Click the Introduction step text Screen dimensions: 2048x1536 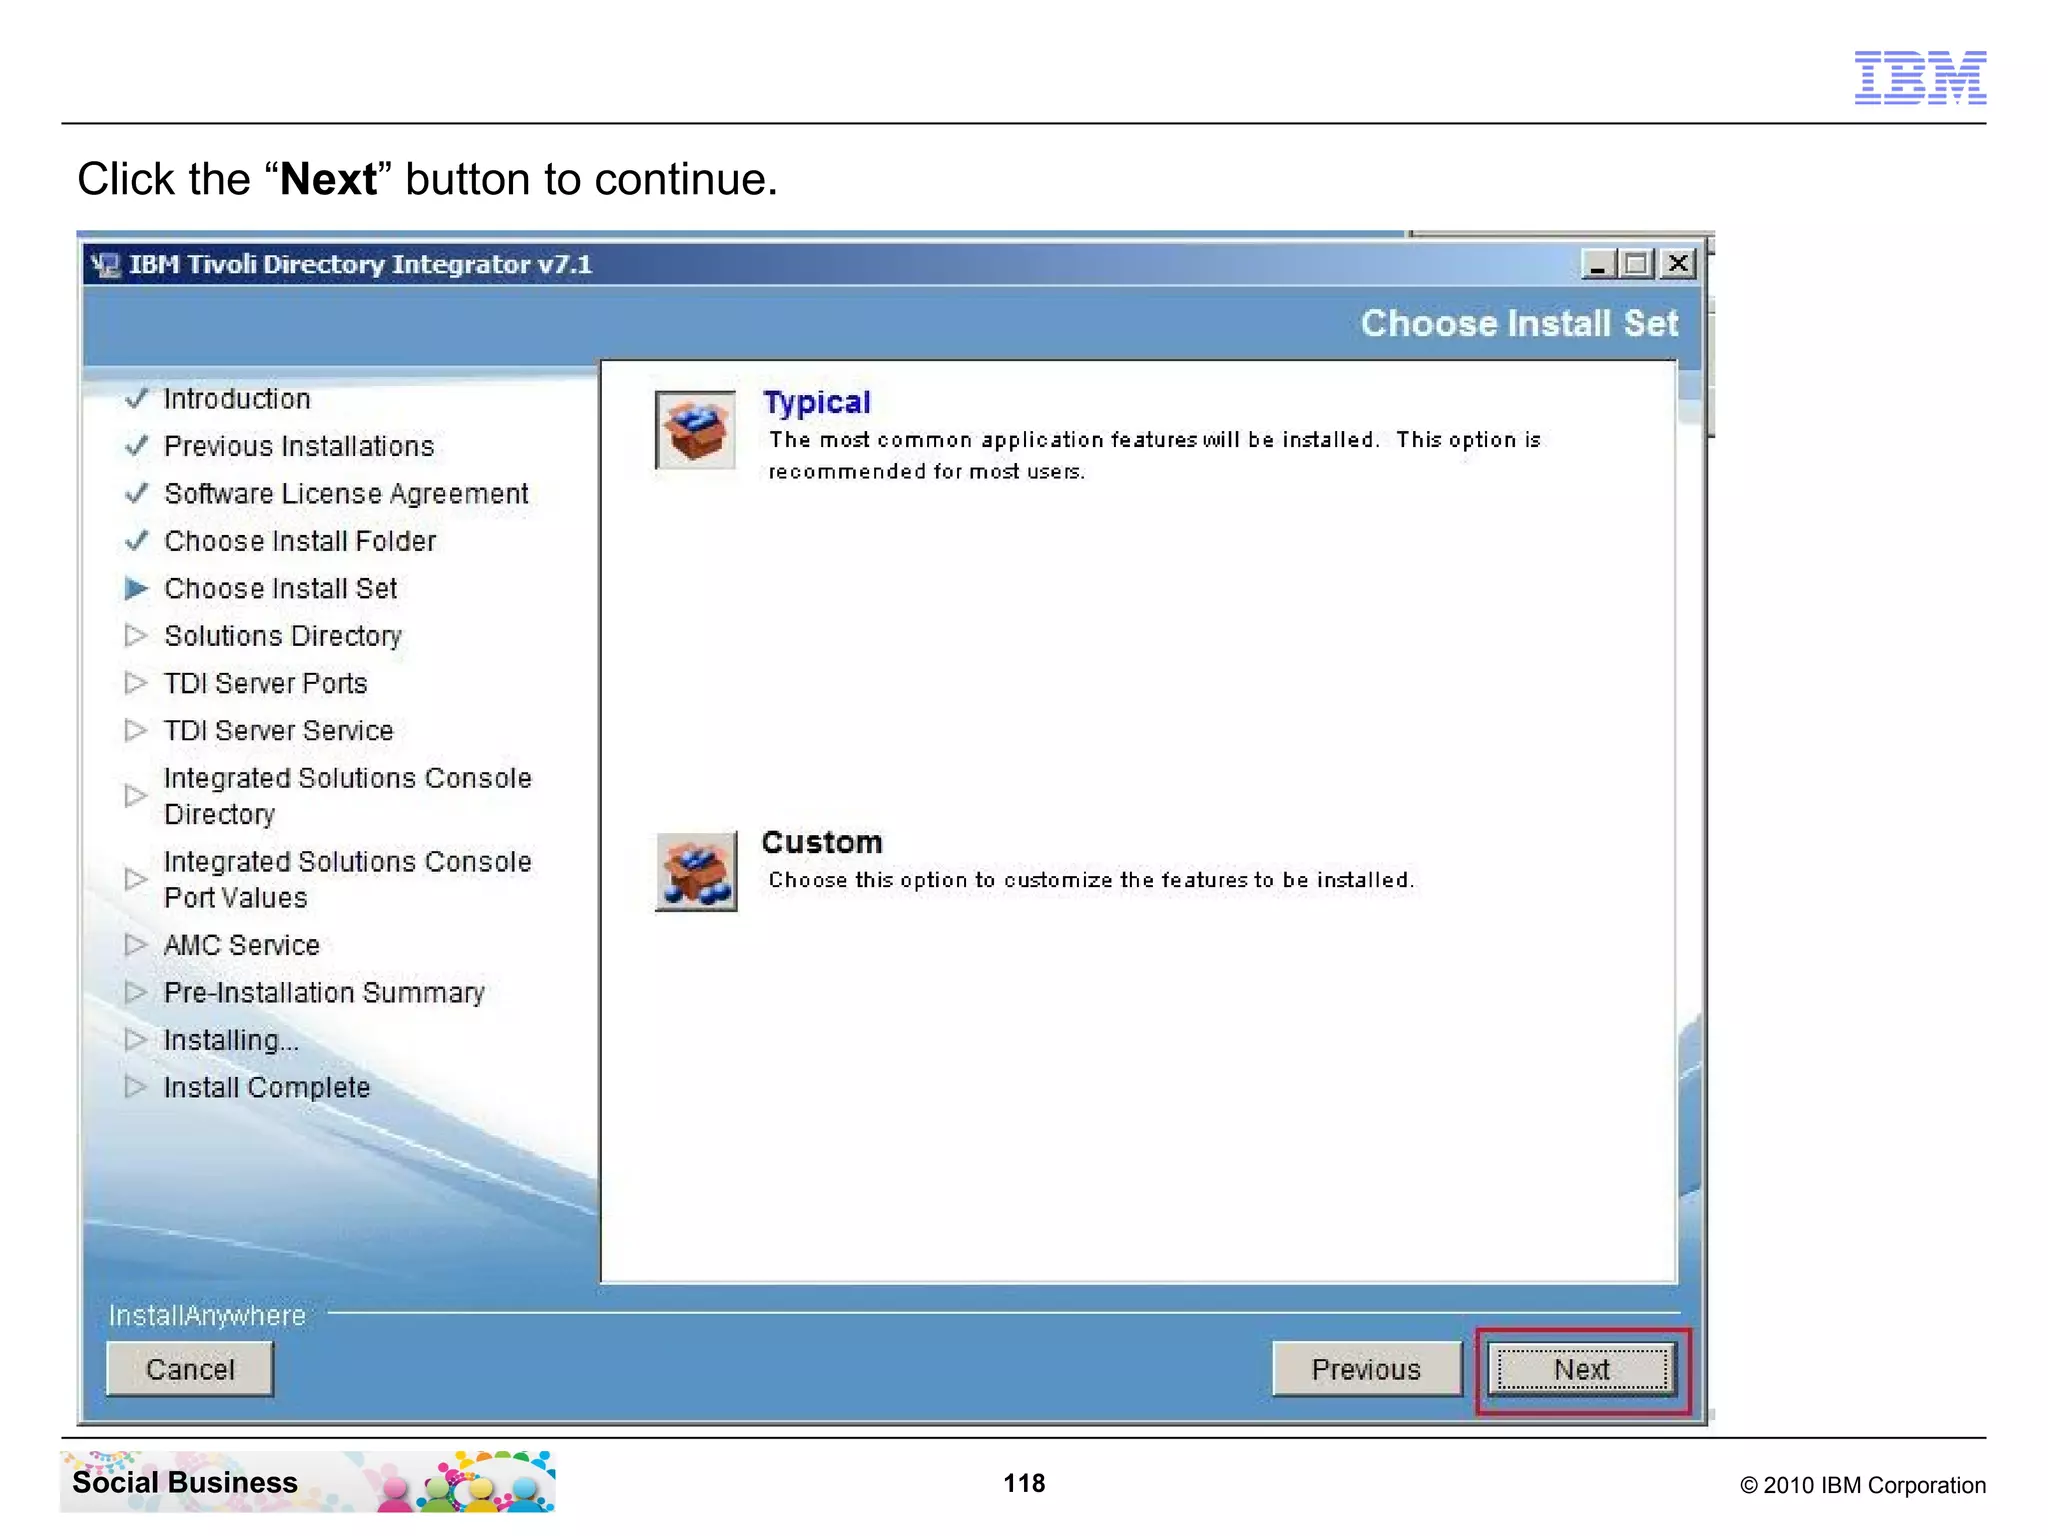pyautogui.click(x=237, y=399)
